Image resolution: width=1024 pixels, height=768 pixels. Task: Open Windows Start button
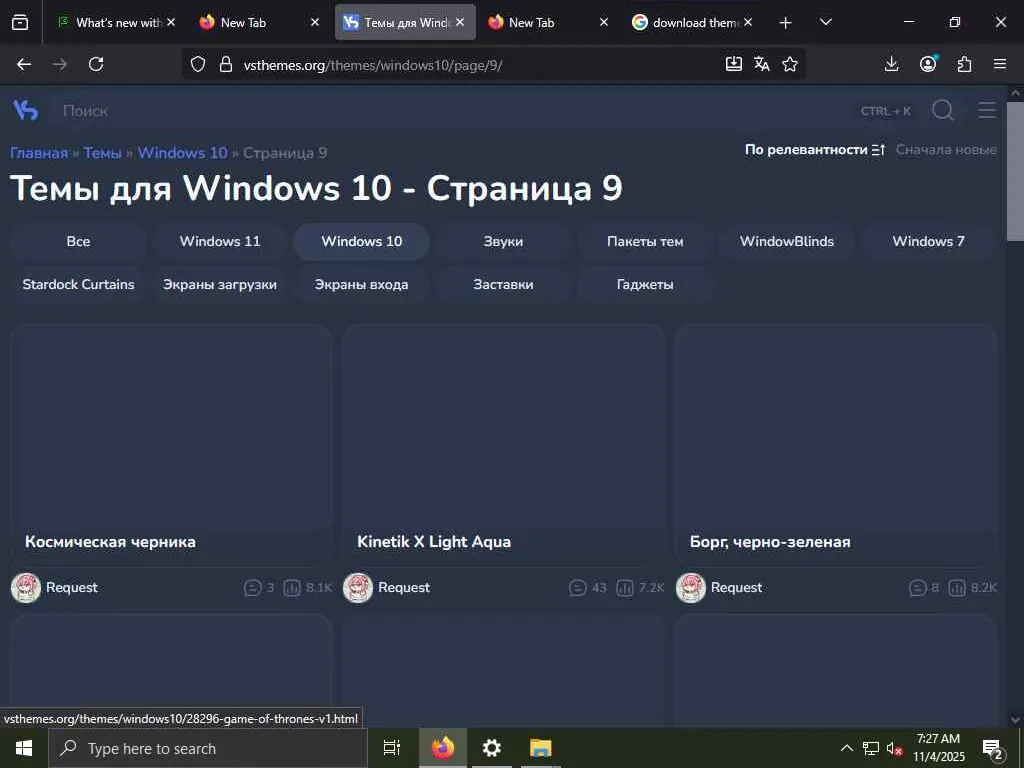24,748
